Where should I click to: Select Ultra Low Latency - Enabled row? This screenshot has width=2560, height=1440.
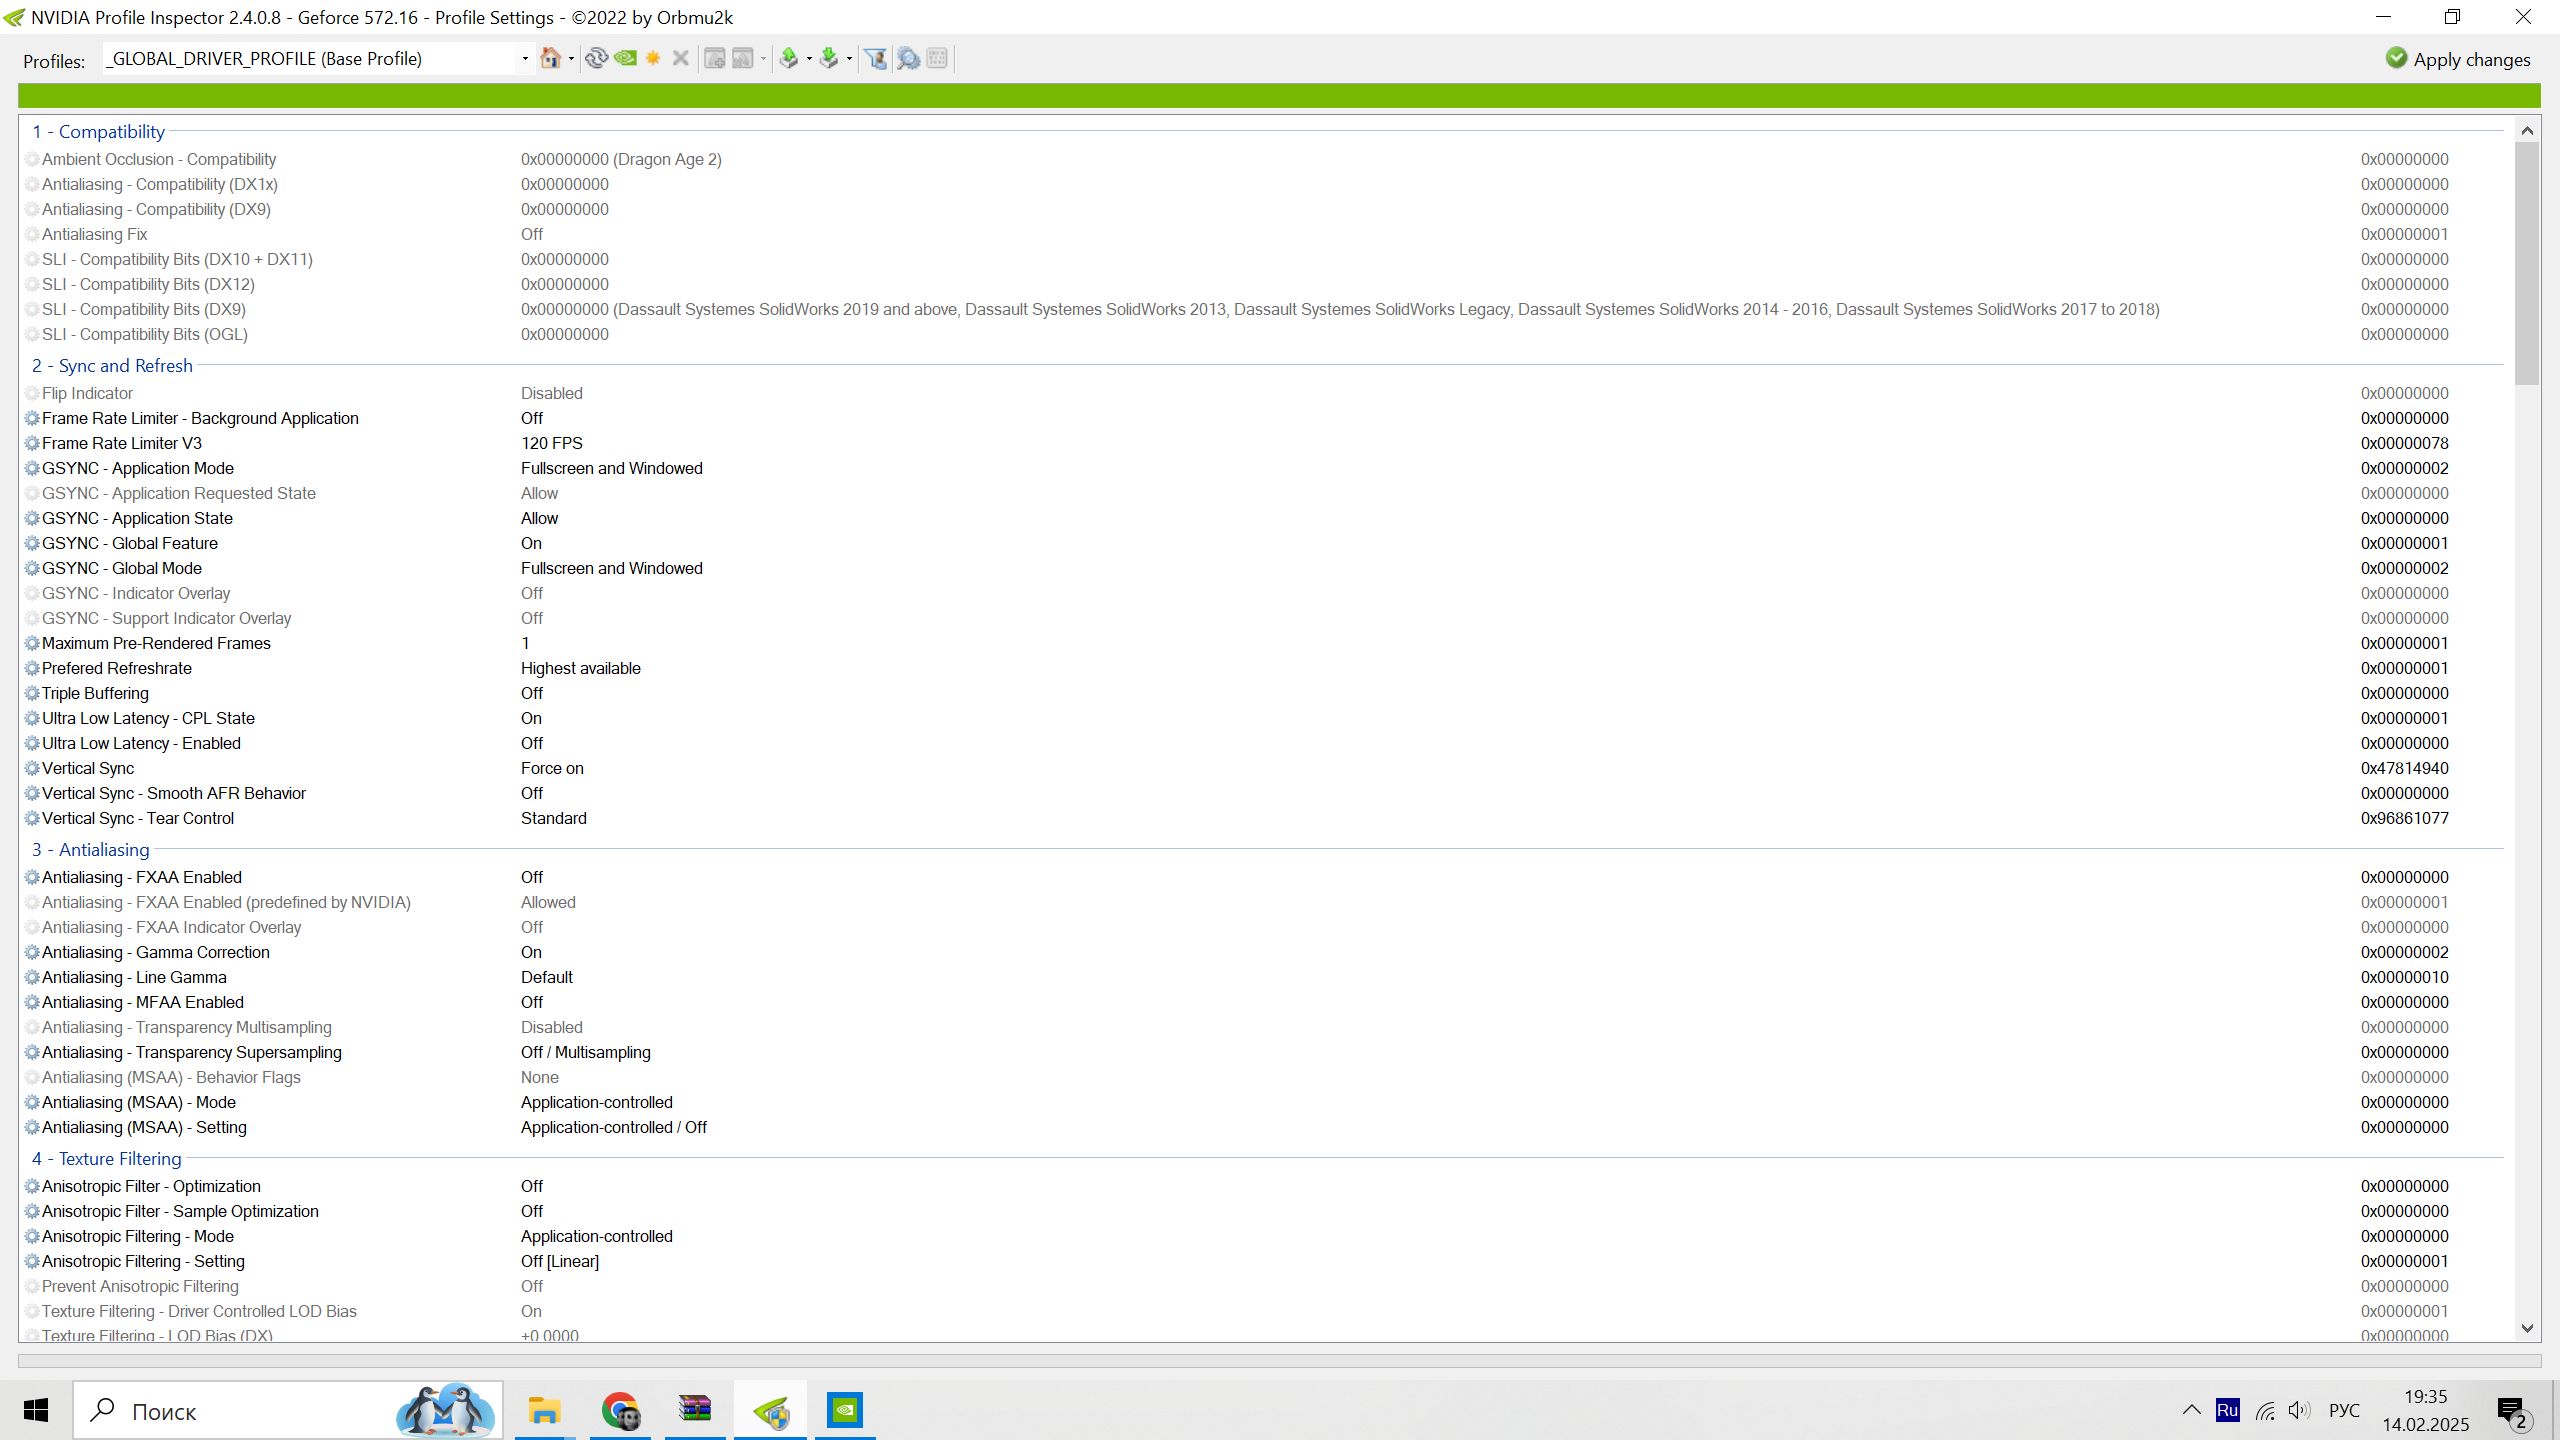pyautogui.click(x=1264, y=743)
